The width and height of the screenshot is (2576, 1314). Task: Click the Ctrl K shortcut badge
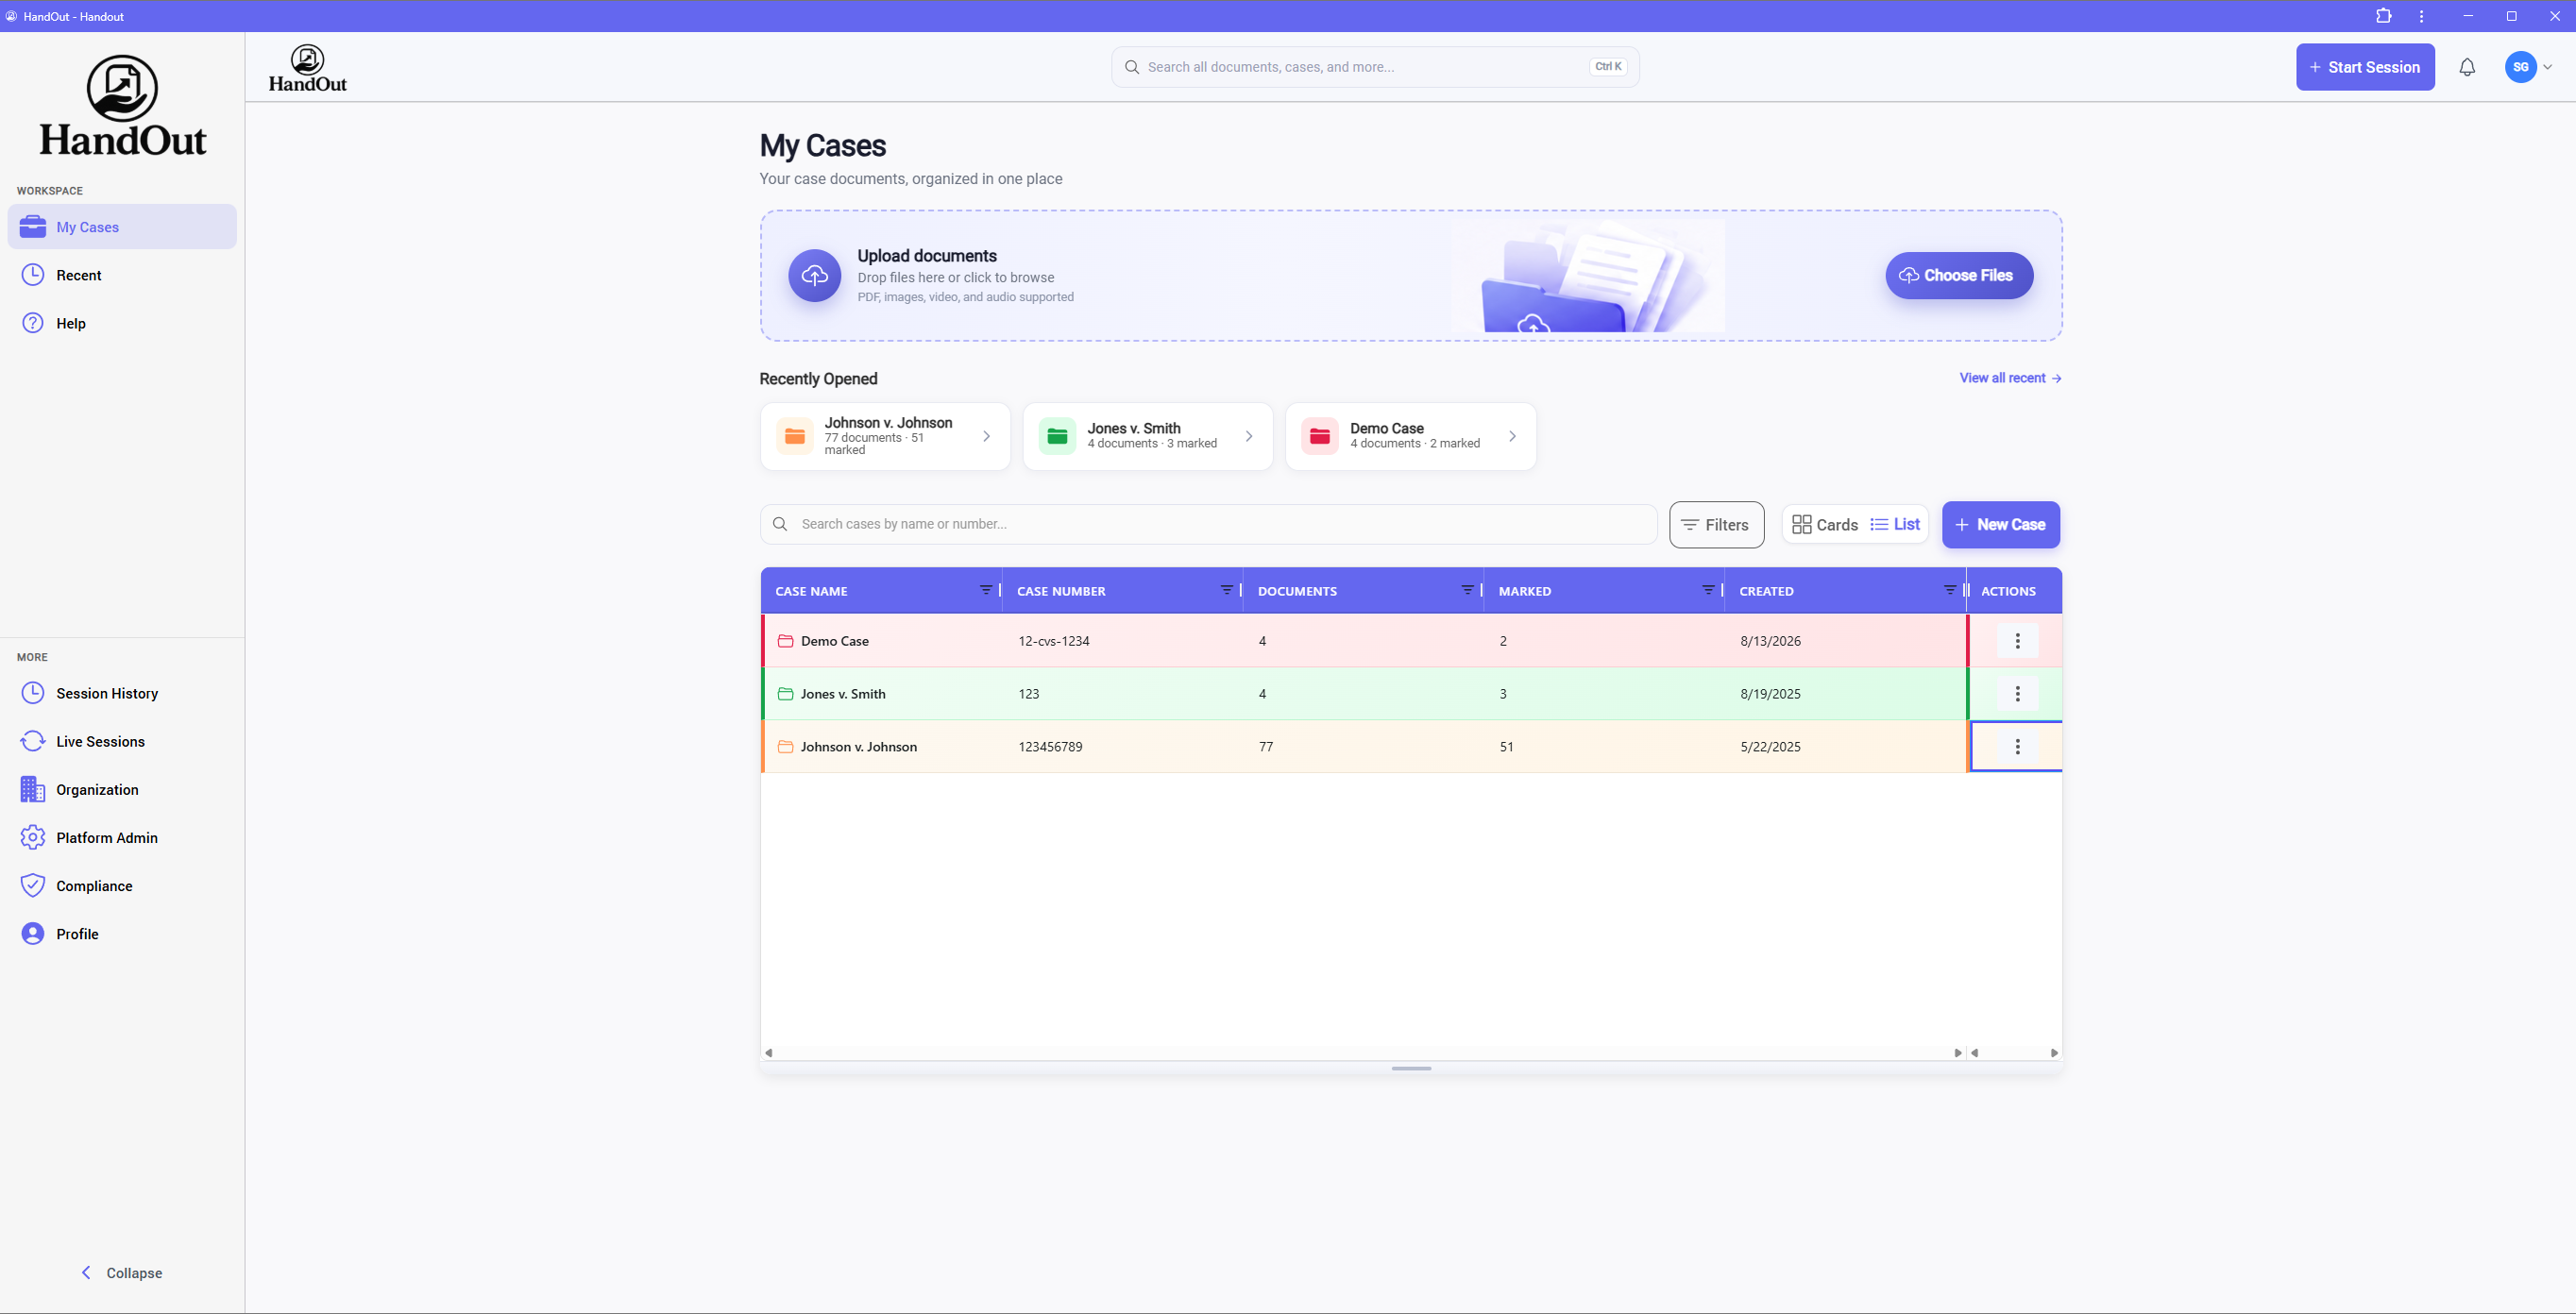[x=1608, y=67]
